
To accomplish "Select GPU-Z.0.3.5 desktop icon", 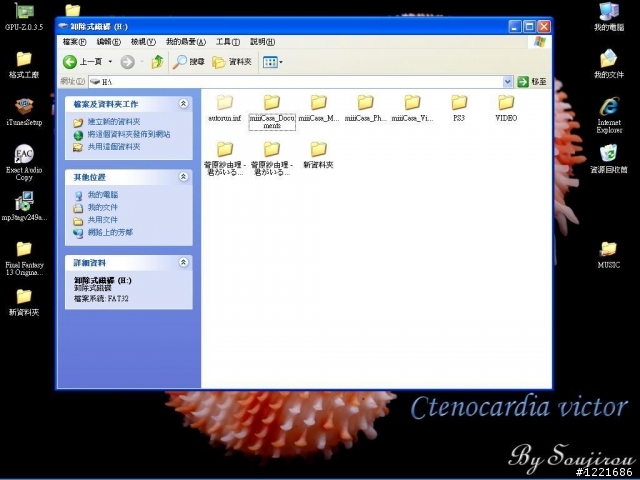I will pyautogui.click(x=24, y=17).
